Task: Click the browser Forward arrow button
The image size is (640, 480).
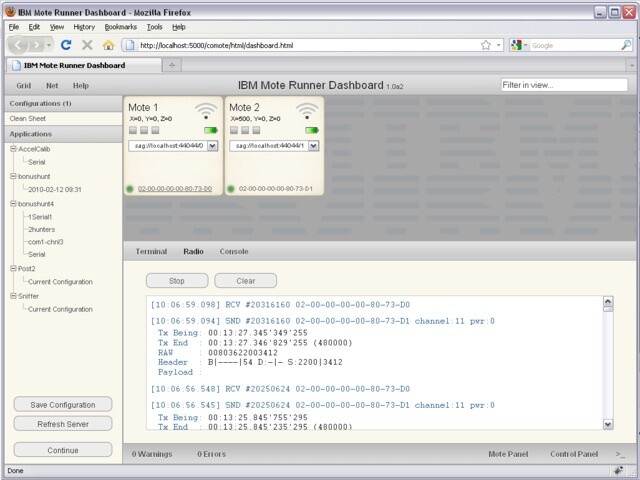Action: 36,45
